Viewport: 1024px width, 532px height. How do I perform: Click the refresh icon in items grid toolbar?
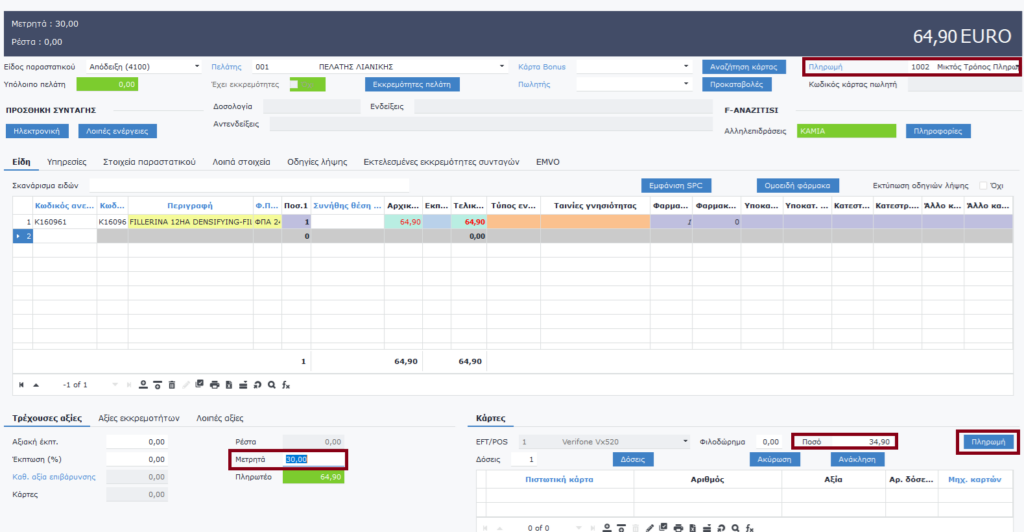(x=257, y=384)
